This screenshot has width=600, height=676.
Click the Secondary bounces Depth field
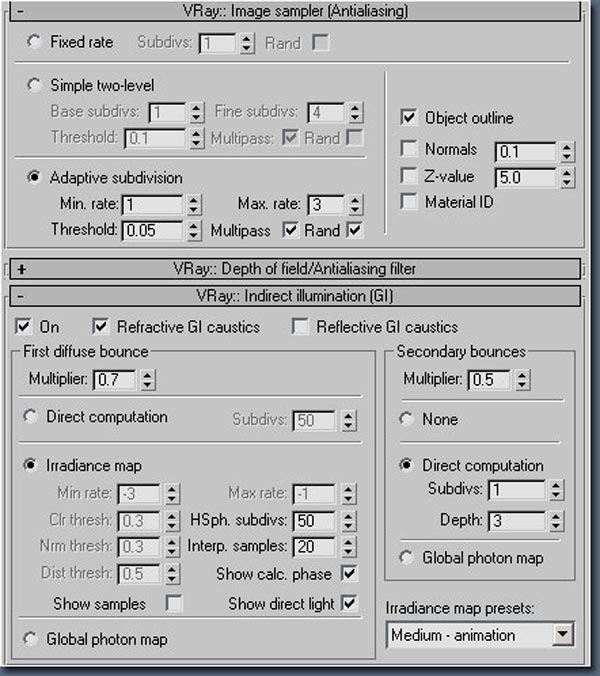[x=517, y=521]
